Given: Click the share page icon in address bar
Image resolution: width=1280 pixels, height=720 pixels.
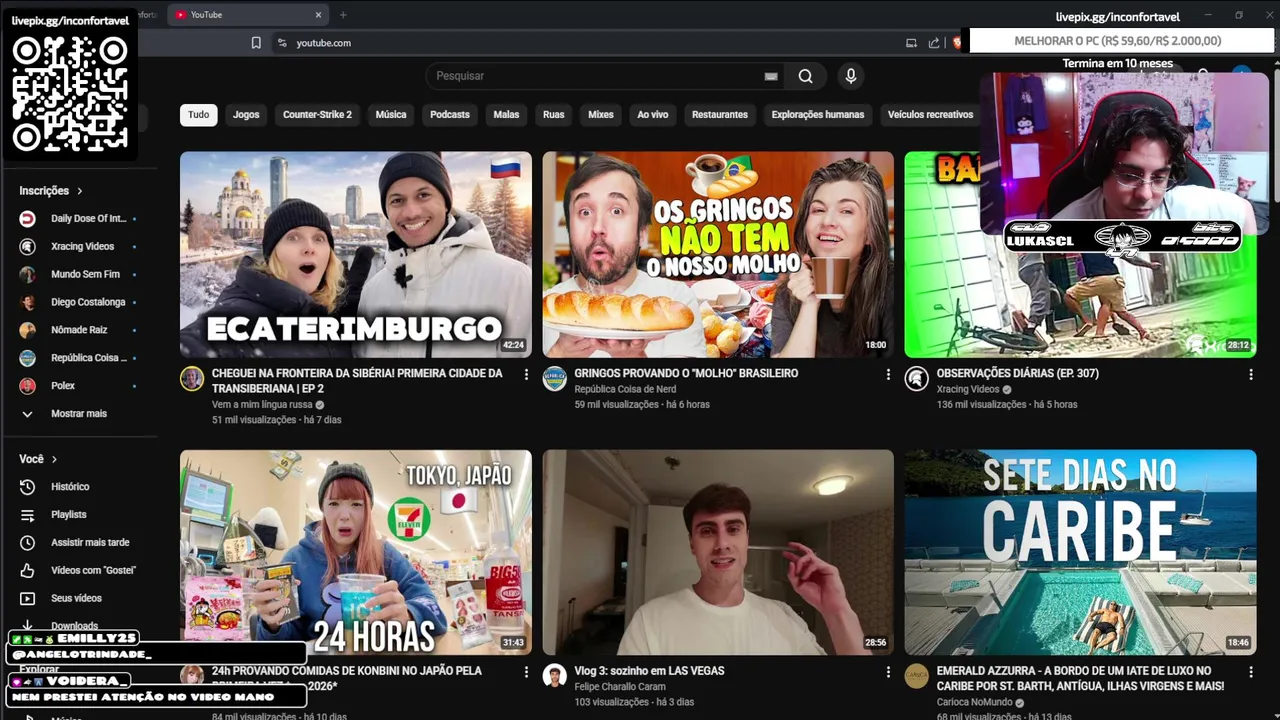Looking at the screenshot, I should coord(934,43).
